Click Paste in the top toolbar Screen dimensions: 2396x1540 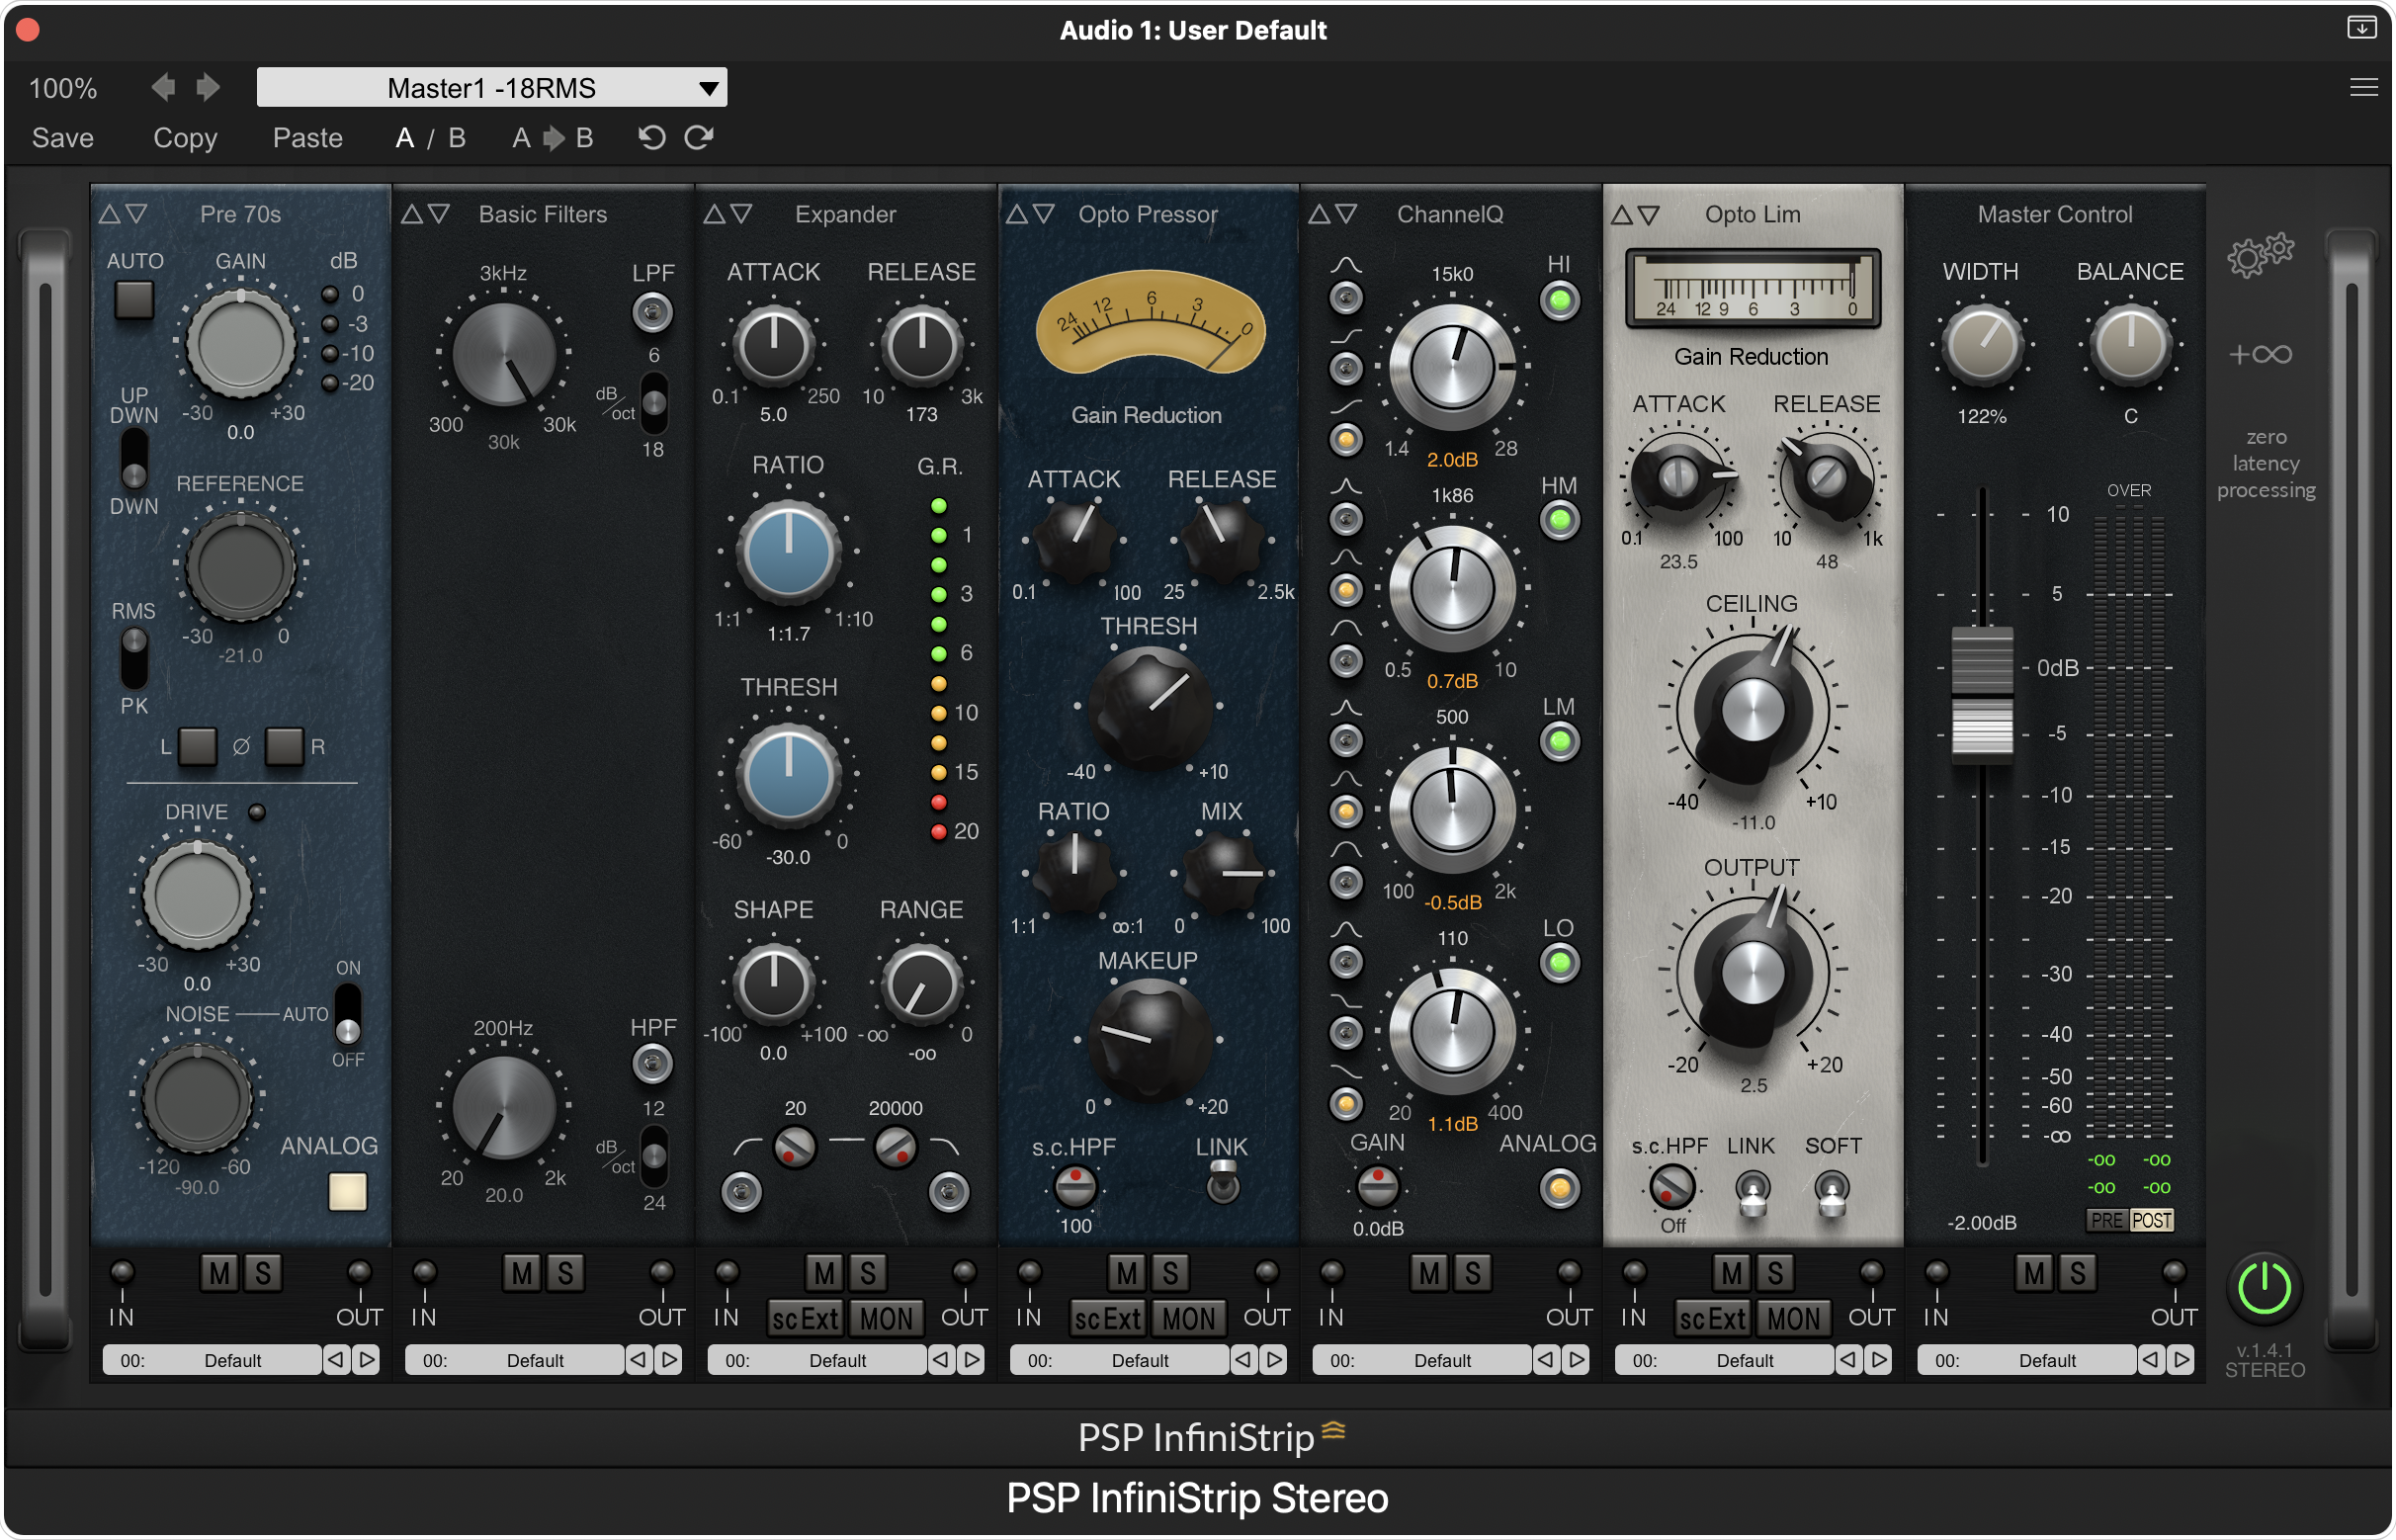(x=308, y=138)
